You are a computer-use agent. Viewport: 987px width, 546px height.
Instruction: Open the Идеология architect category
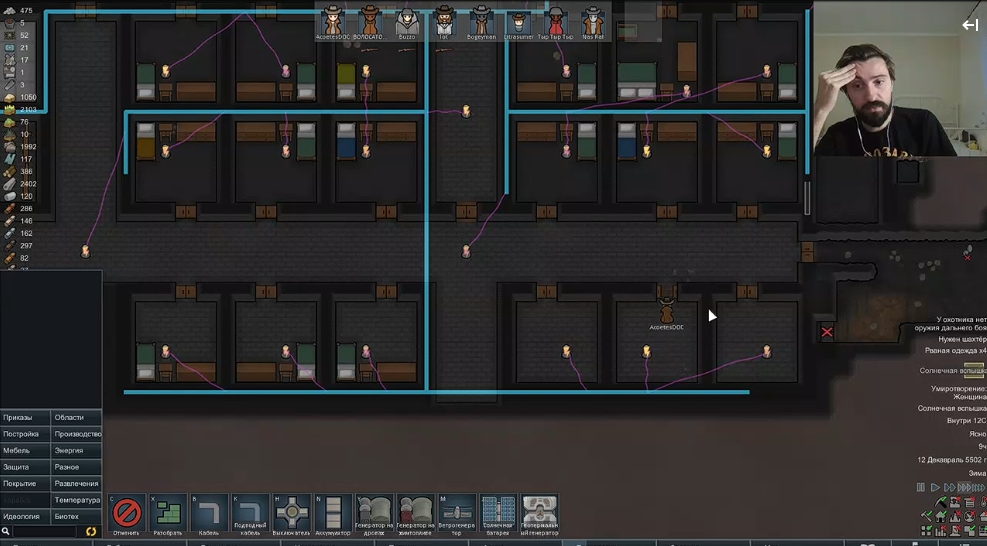click(25, 516)
